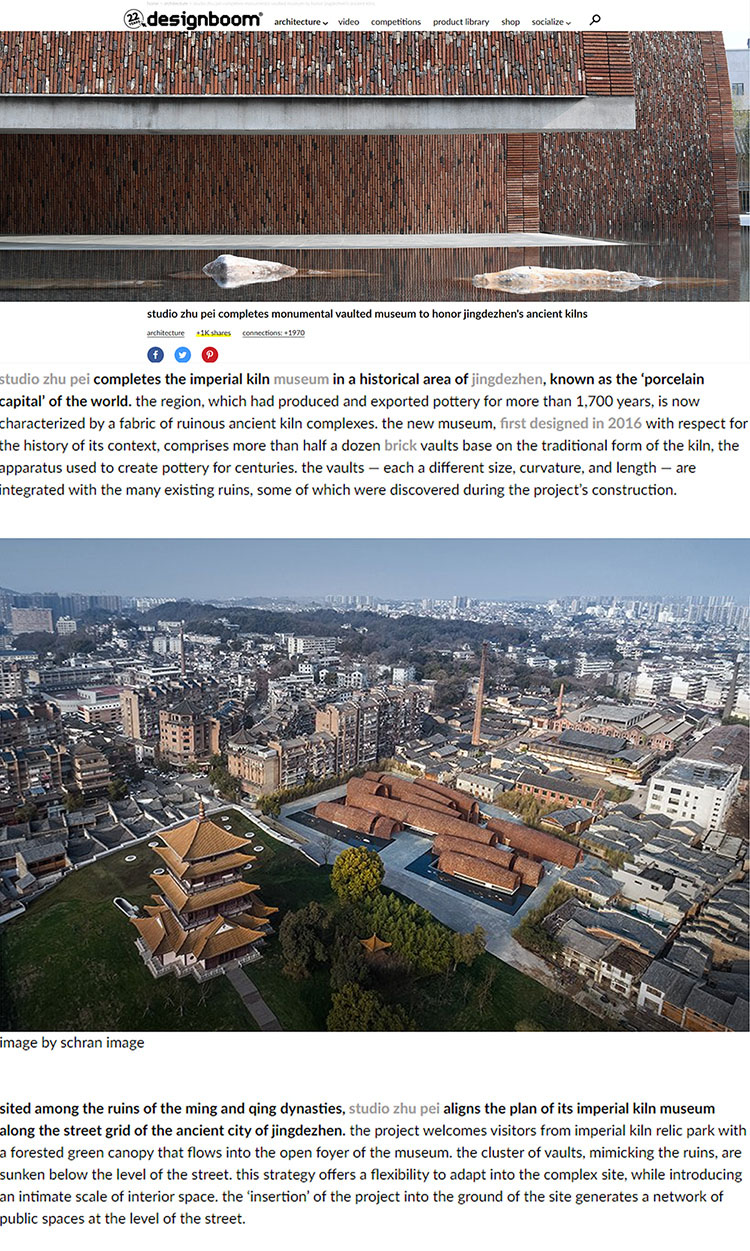Expand the architecture menu dropdown

click(x=300, y=21)
